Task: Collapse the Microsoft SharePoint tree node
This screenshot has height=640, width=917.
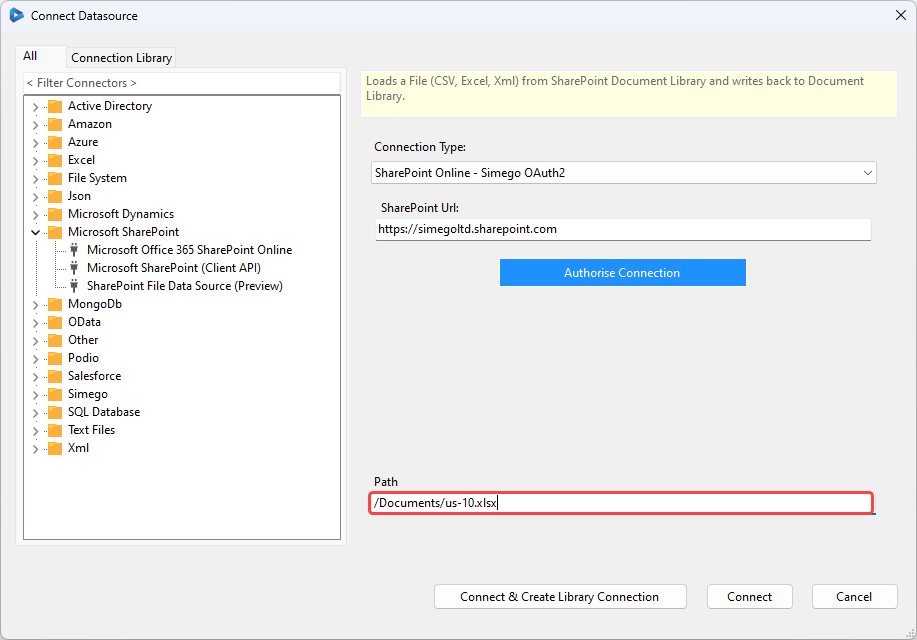Action: point(35,231)
